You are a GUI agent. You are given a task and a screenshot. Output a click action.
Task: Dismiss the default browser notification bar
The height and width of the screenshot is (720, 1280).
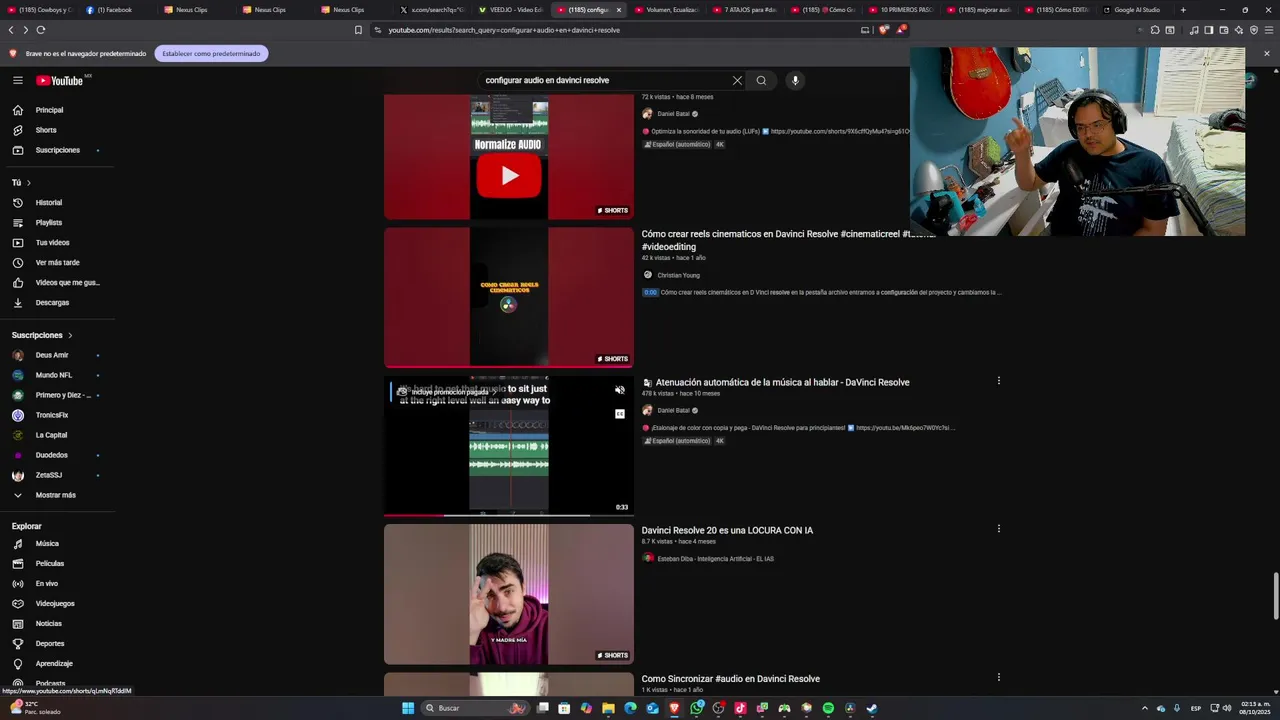point(1267,53)
